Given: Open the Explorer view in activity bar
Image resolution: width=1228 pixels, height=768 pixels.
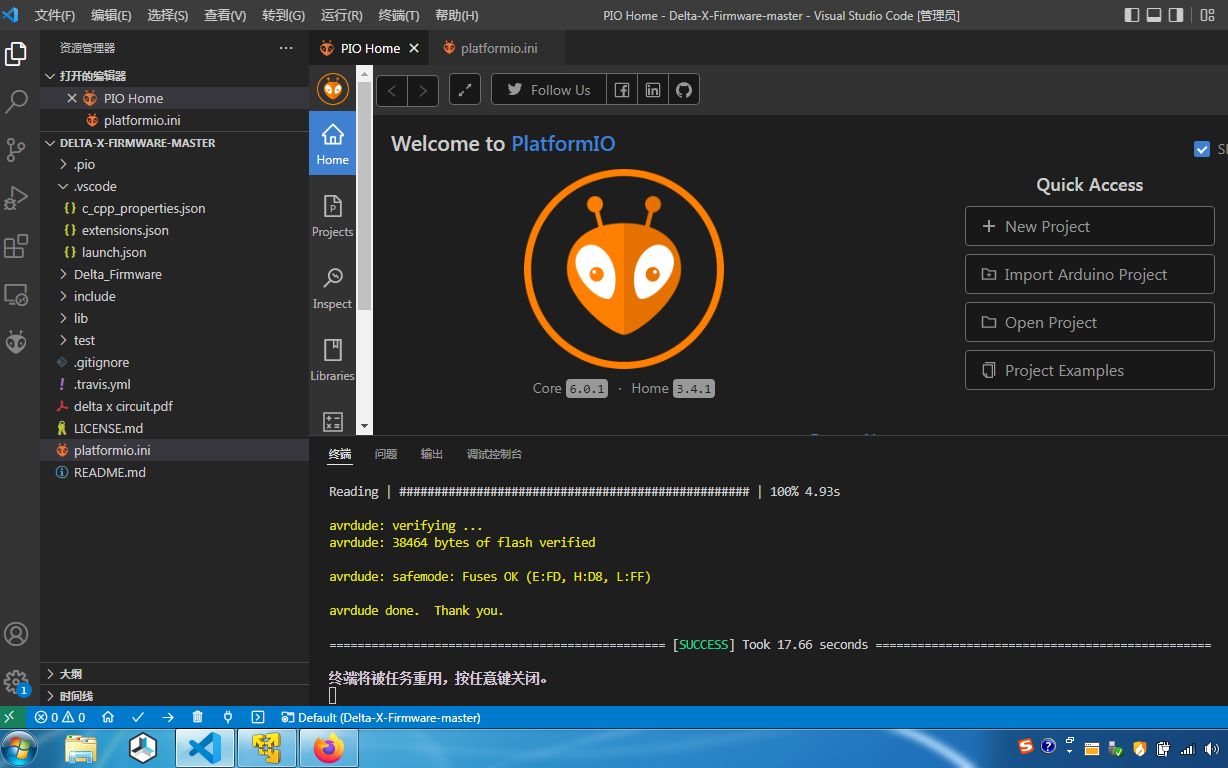Looking at the screenshot, I should [16, 54].
